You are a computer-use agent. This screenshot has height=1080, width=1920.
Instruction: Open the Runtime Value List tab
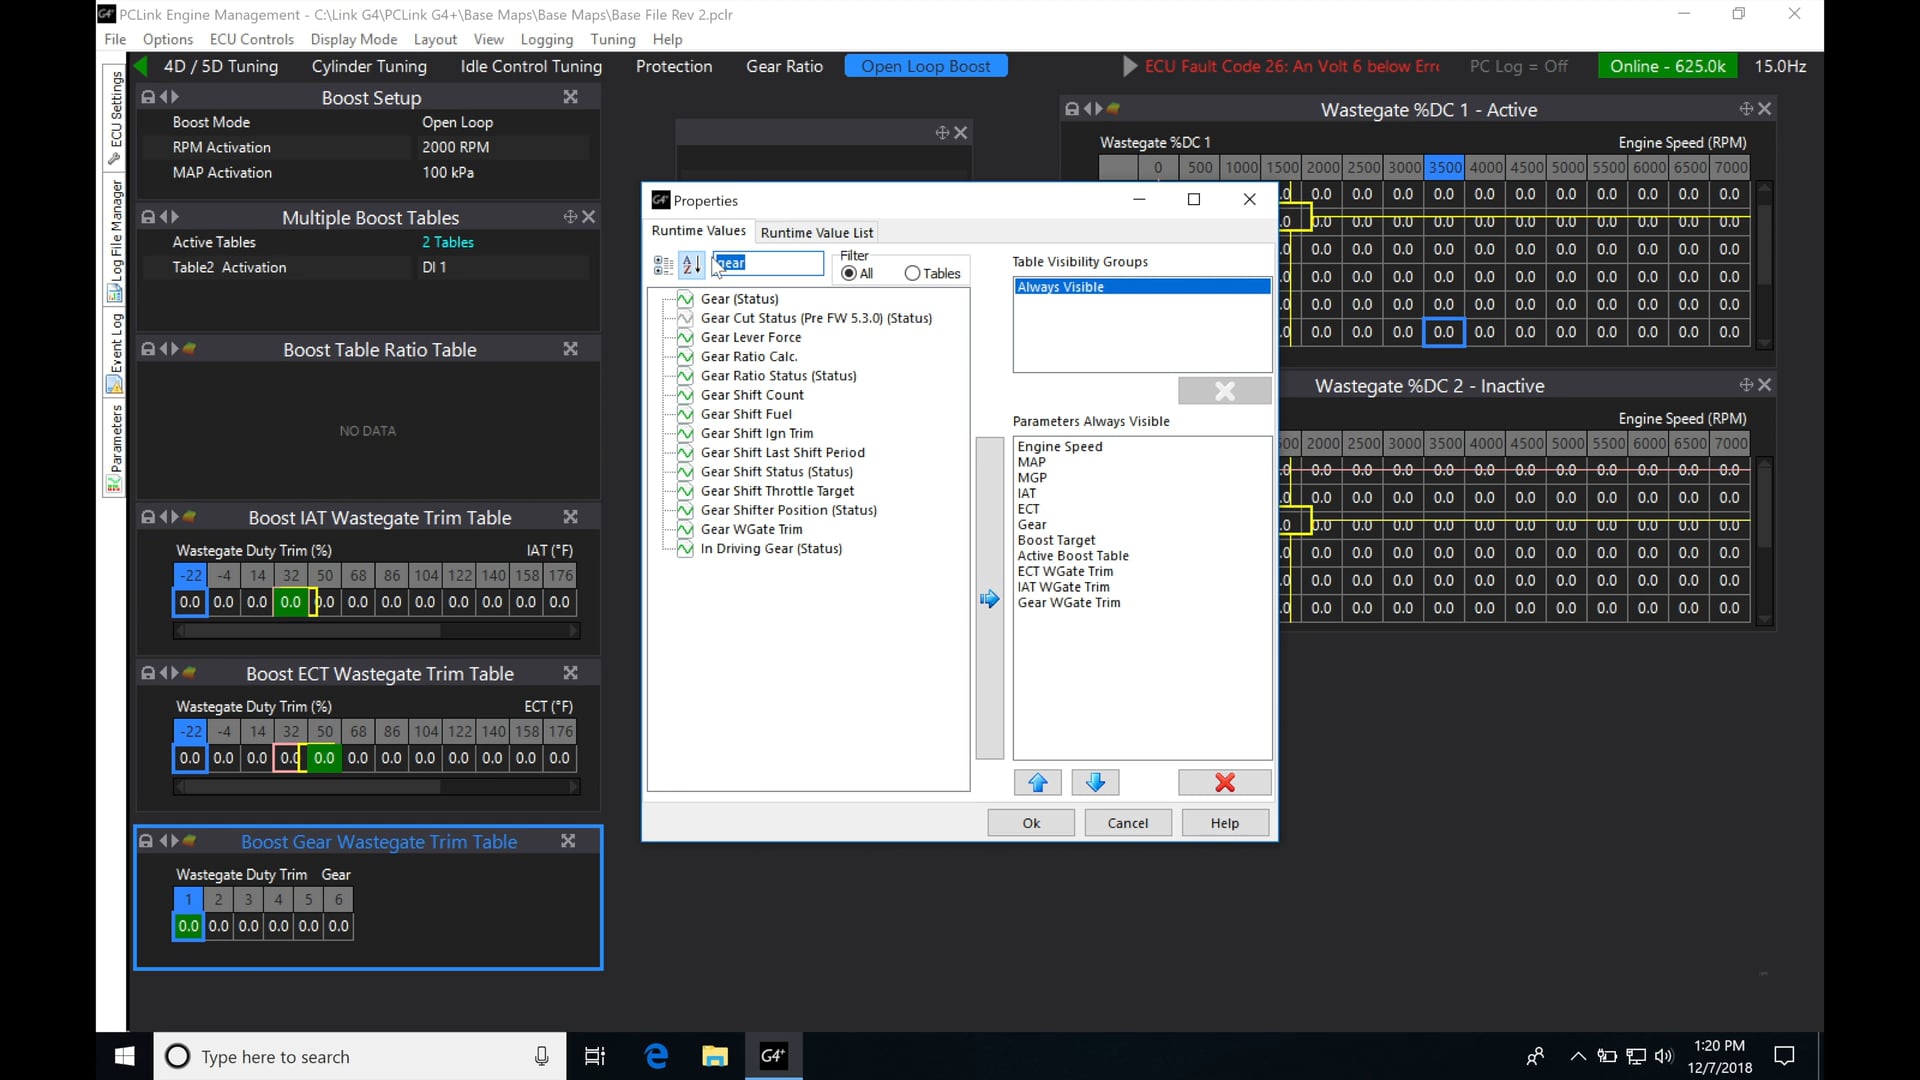coord(816,231)
